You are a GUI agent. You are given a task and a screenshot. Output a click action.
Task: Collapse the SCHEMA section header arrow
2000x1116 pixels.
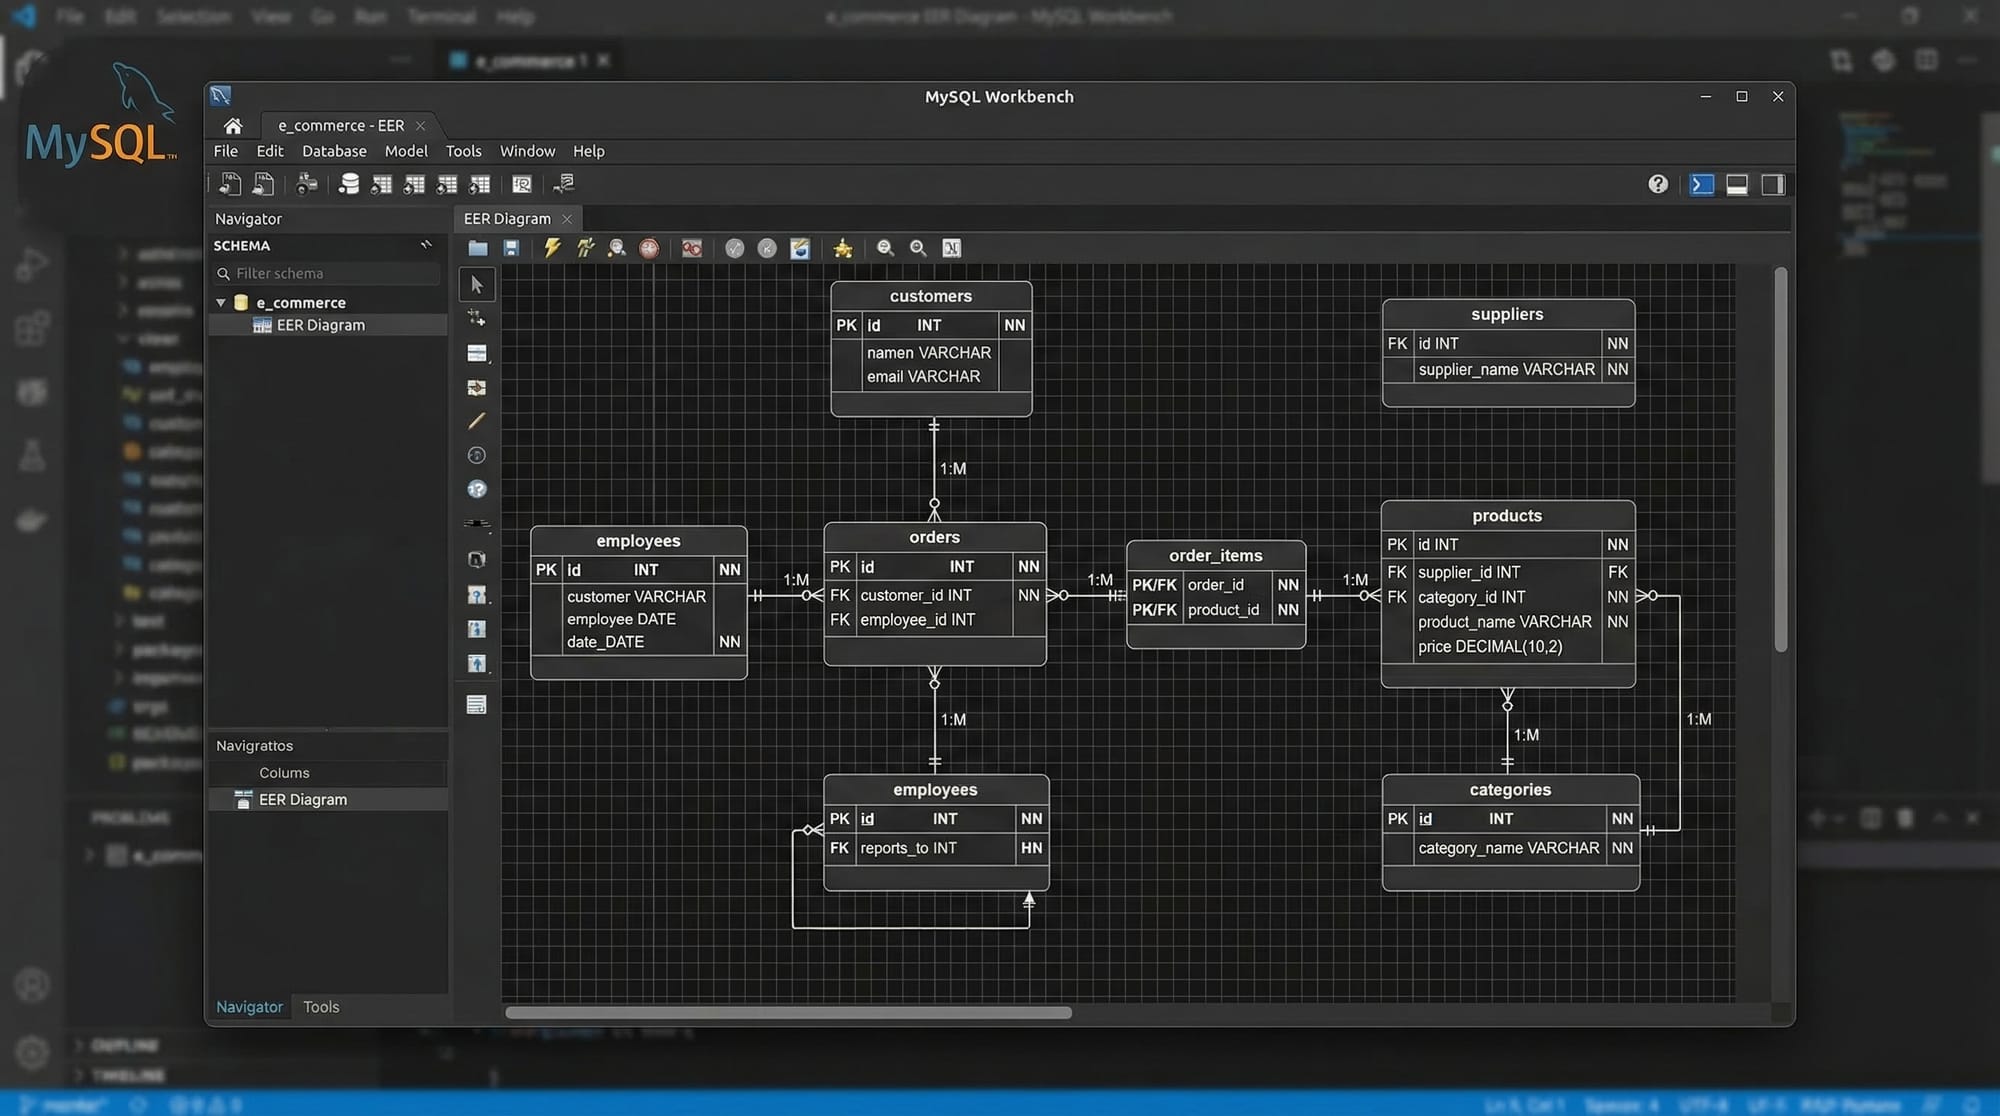pyautogui.click(x=427, y=245)
